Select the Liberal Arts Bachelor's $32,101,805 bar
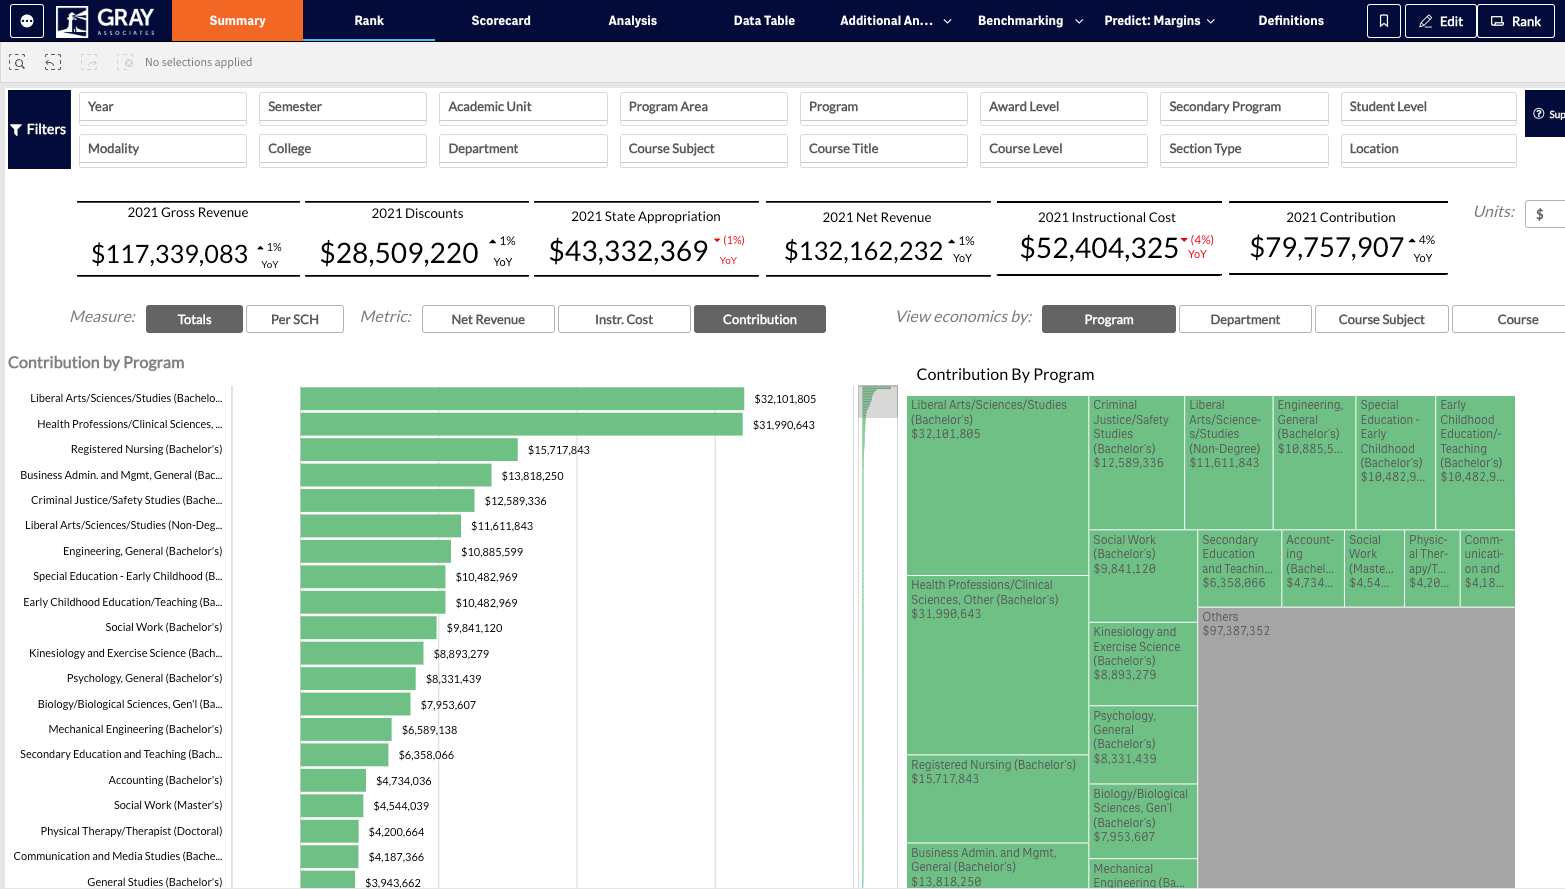 522,399
